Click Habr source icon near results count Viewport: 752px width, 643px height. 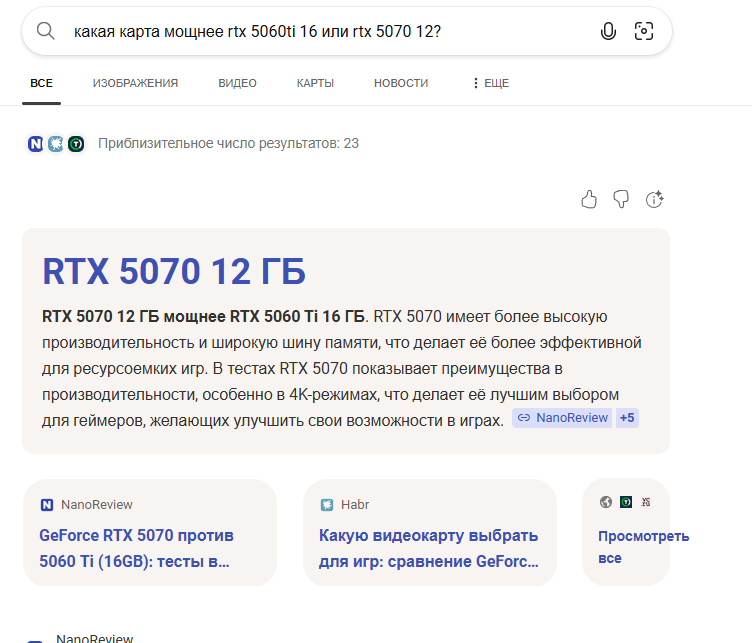[56, 143]
